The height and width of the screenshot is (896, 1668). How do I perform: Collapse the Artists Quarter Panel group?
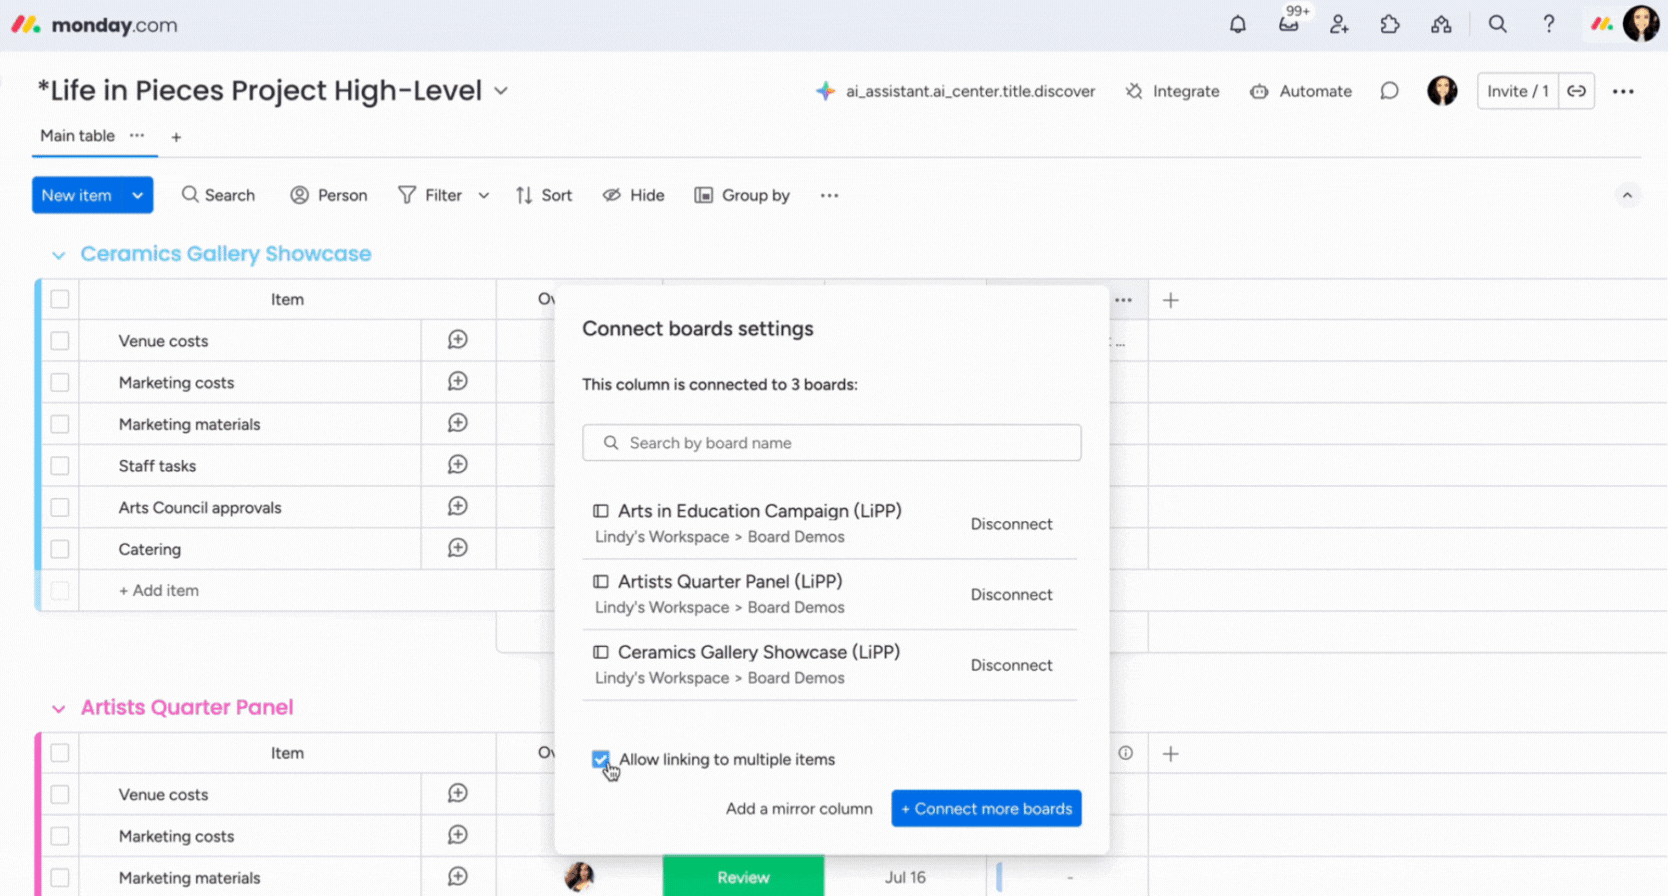point(59,709)
